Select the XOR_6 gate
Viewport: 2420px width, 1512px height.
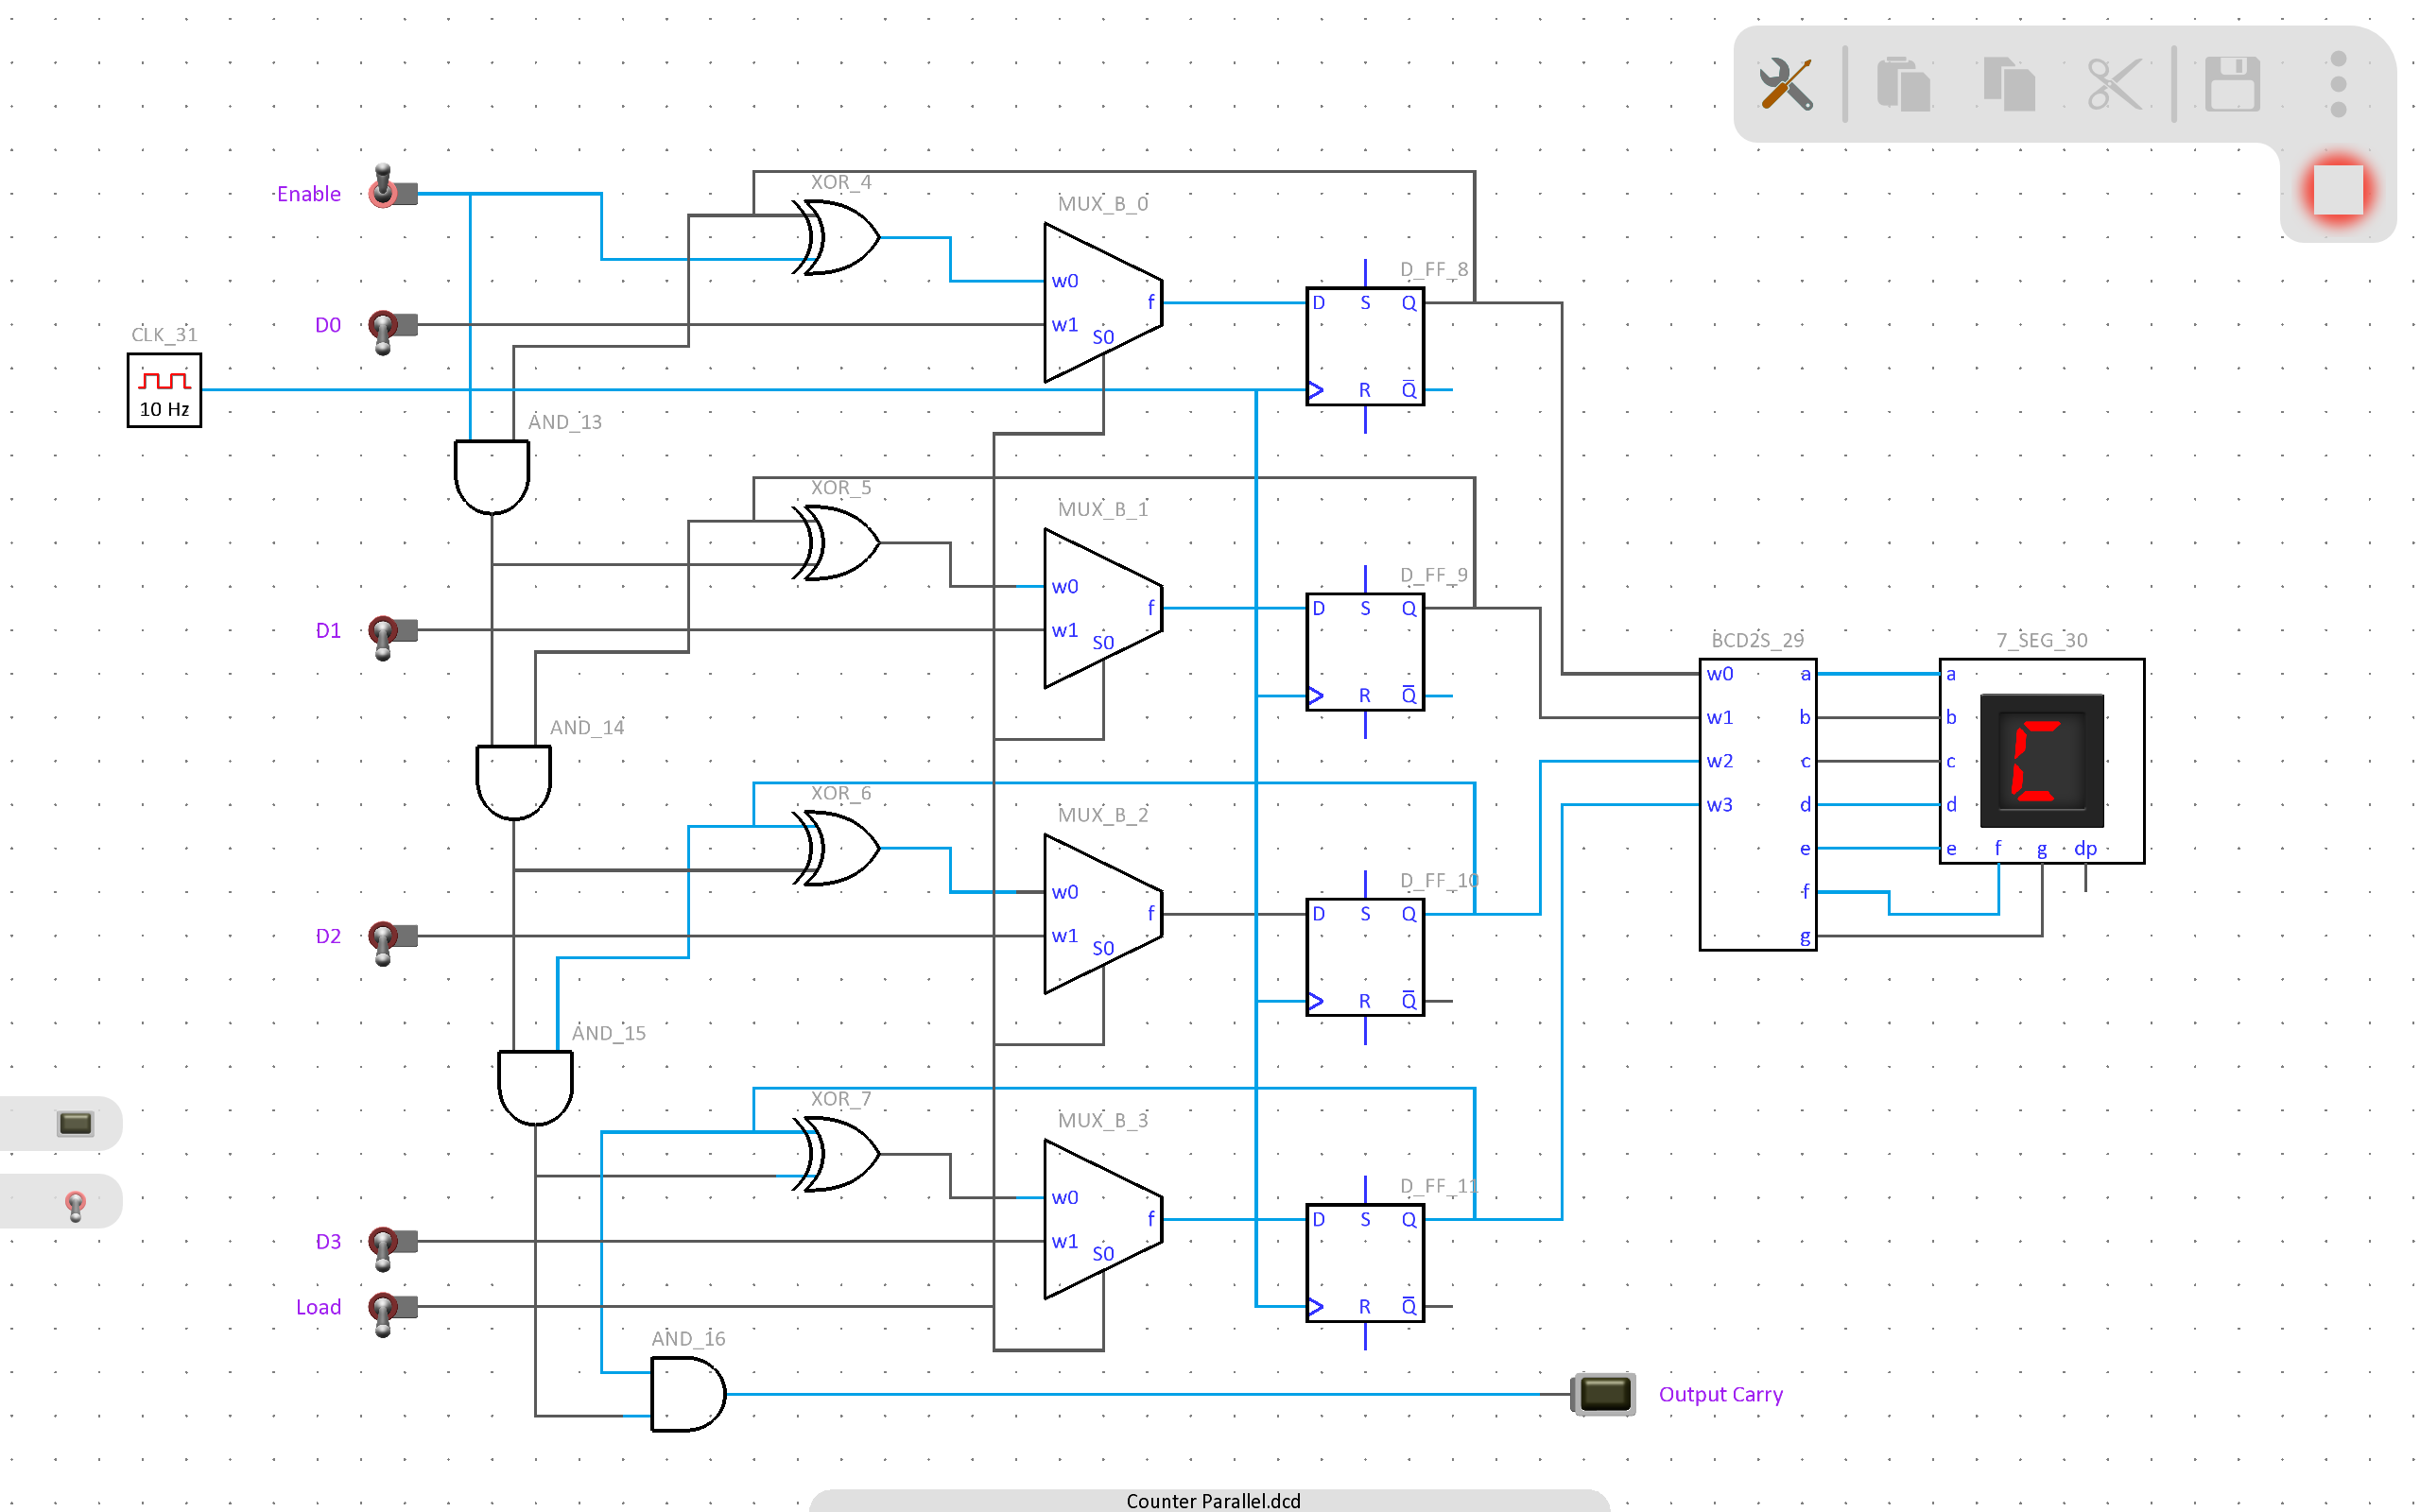tap(838, 848)
